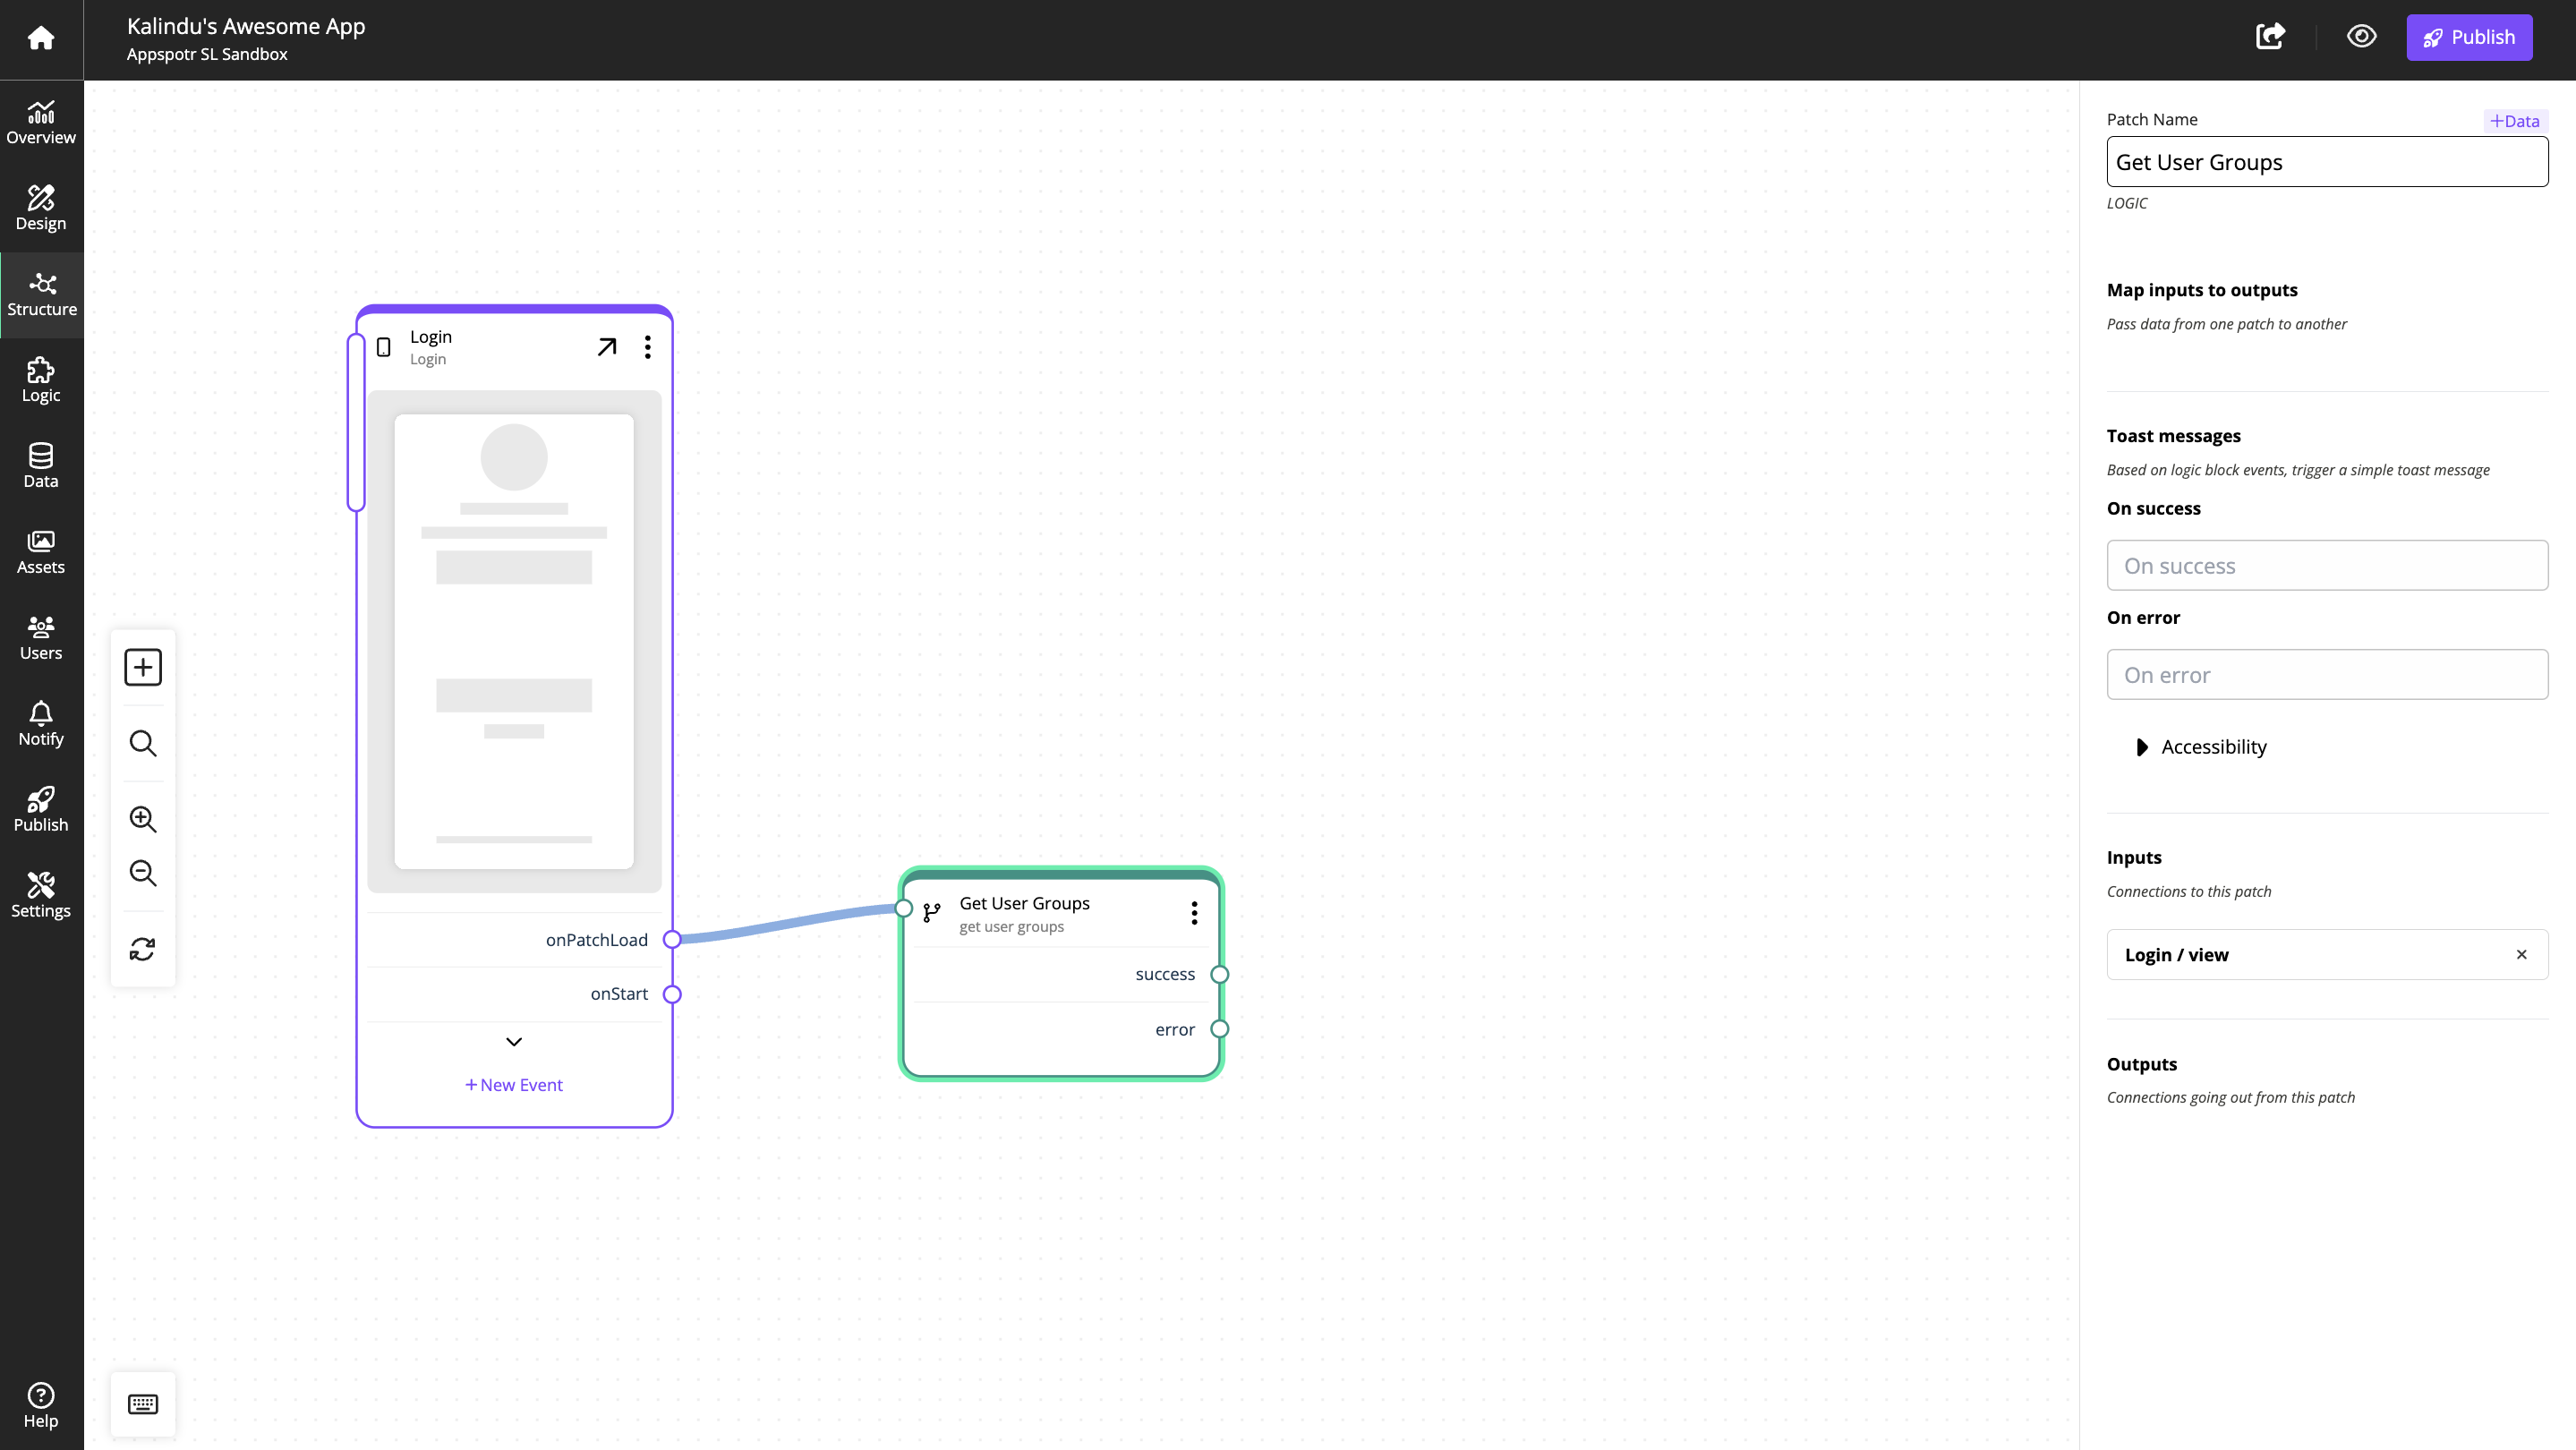The height and width of the screenshot is (1450, 2576).
Task: Click the Login screen three-dot menu
Action: [647, 346]
